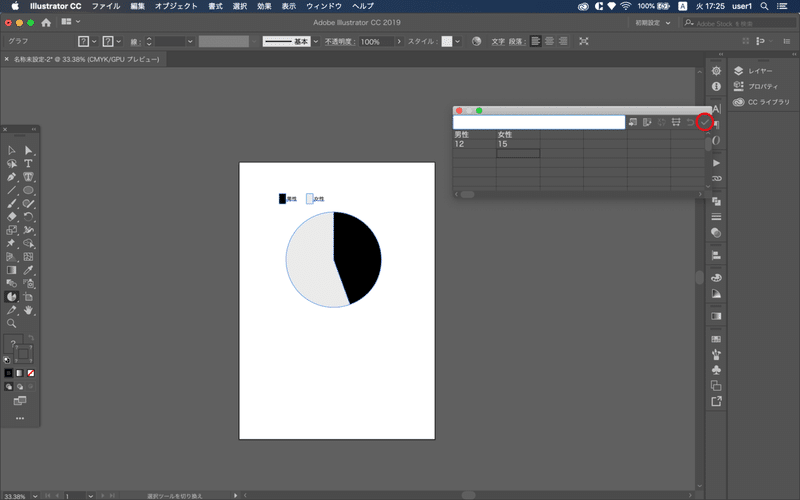Click the Transform icon in control bar
This screenshot has height=500, width=800.
584,41
